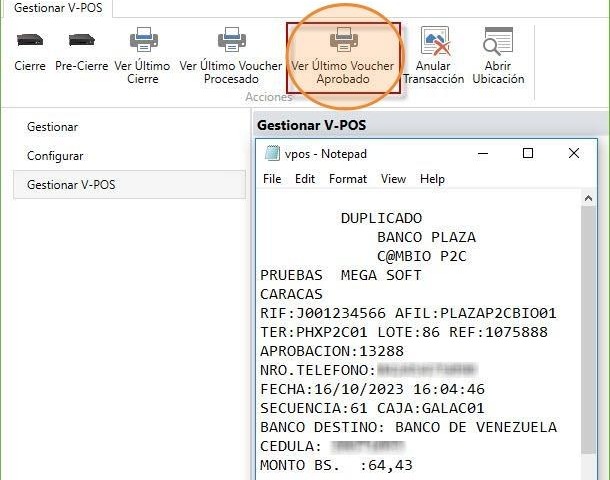Click the TER:PHXP2C01 text
The width and height of the screenshot is (610, 480).
coord(314,333)
